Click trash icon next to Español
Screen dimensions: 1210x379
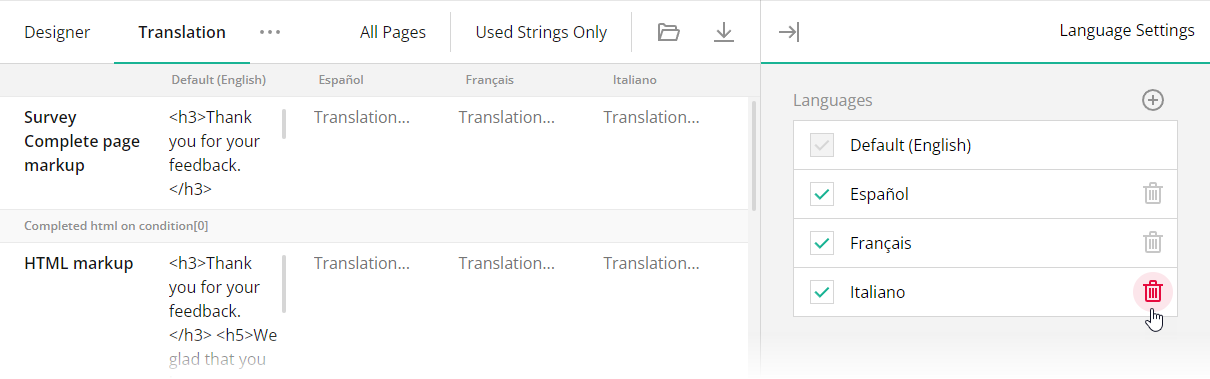pos(1153,194)
